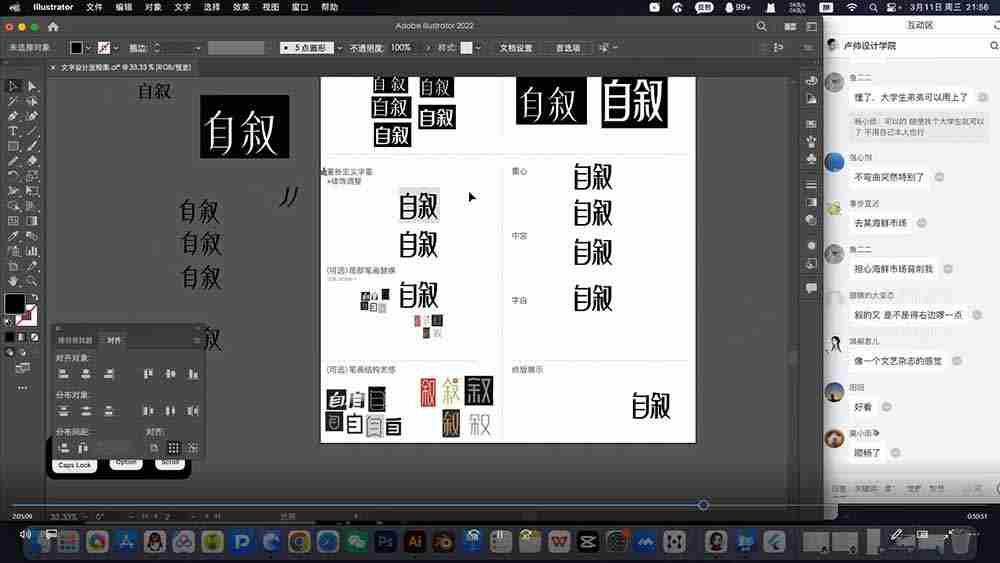Switch to None fill mode button

[x=34, y=337]
